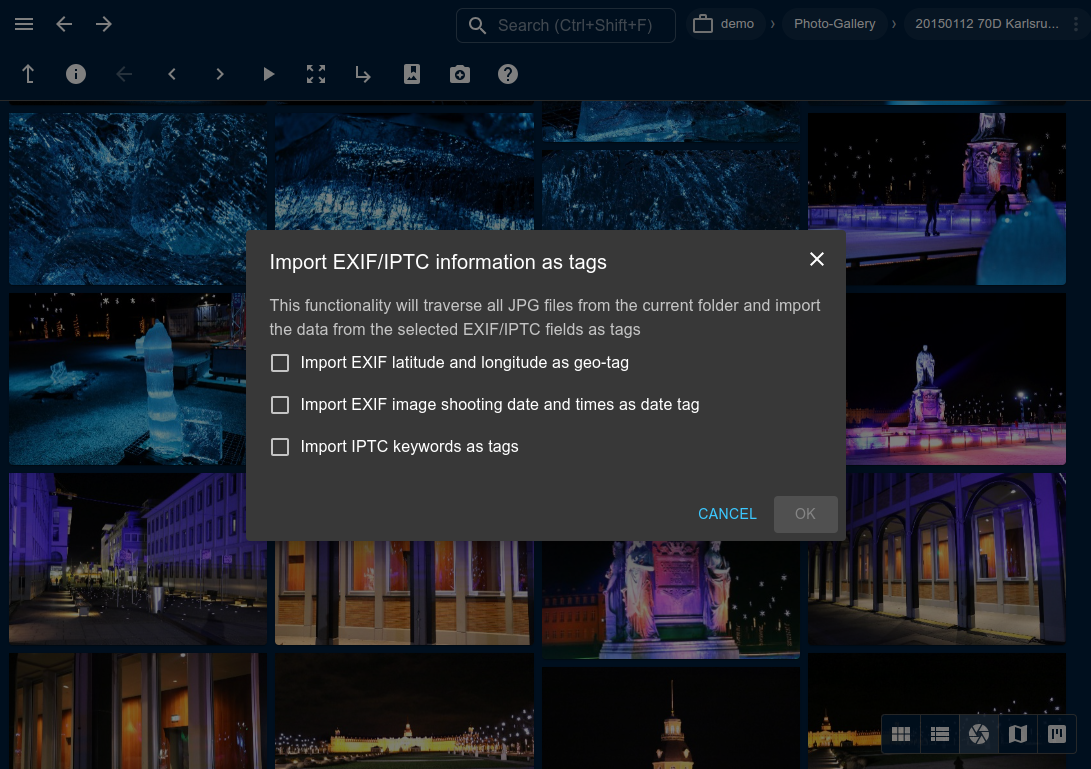Check EXIF shooting date import as date tag

pyautogui.click(x=280, y=405)
